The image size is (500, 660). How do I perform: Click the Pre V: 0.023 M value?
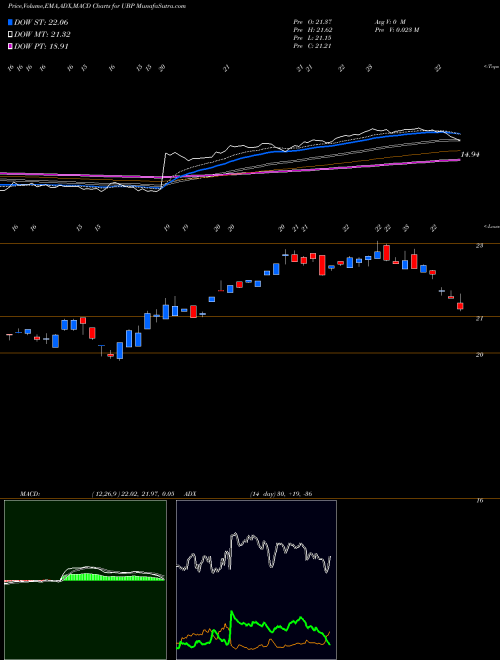pyautogui.click(x=396, y=30)
